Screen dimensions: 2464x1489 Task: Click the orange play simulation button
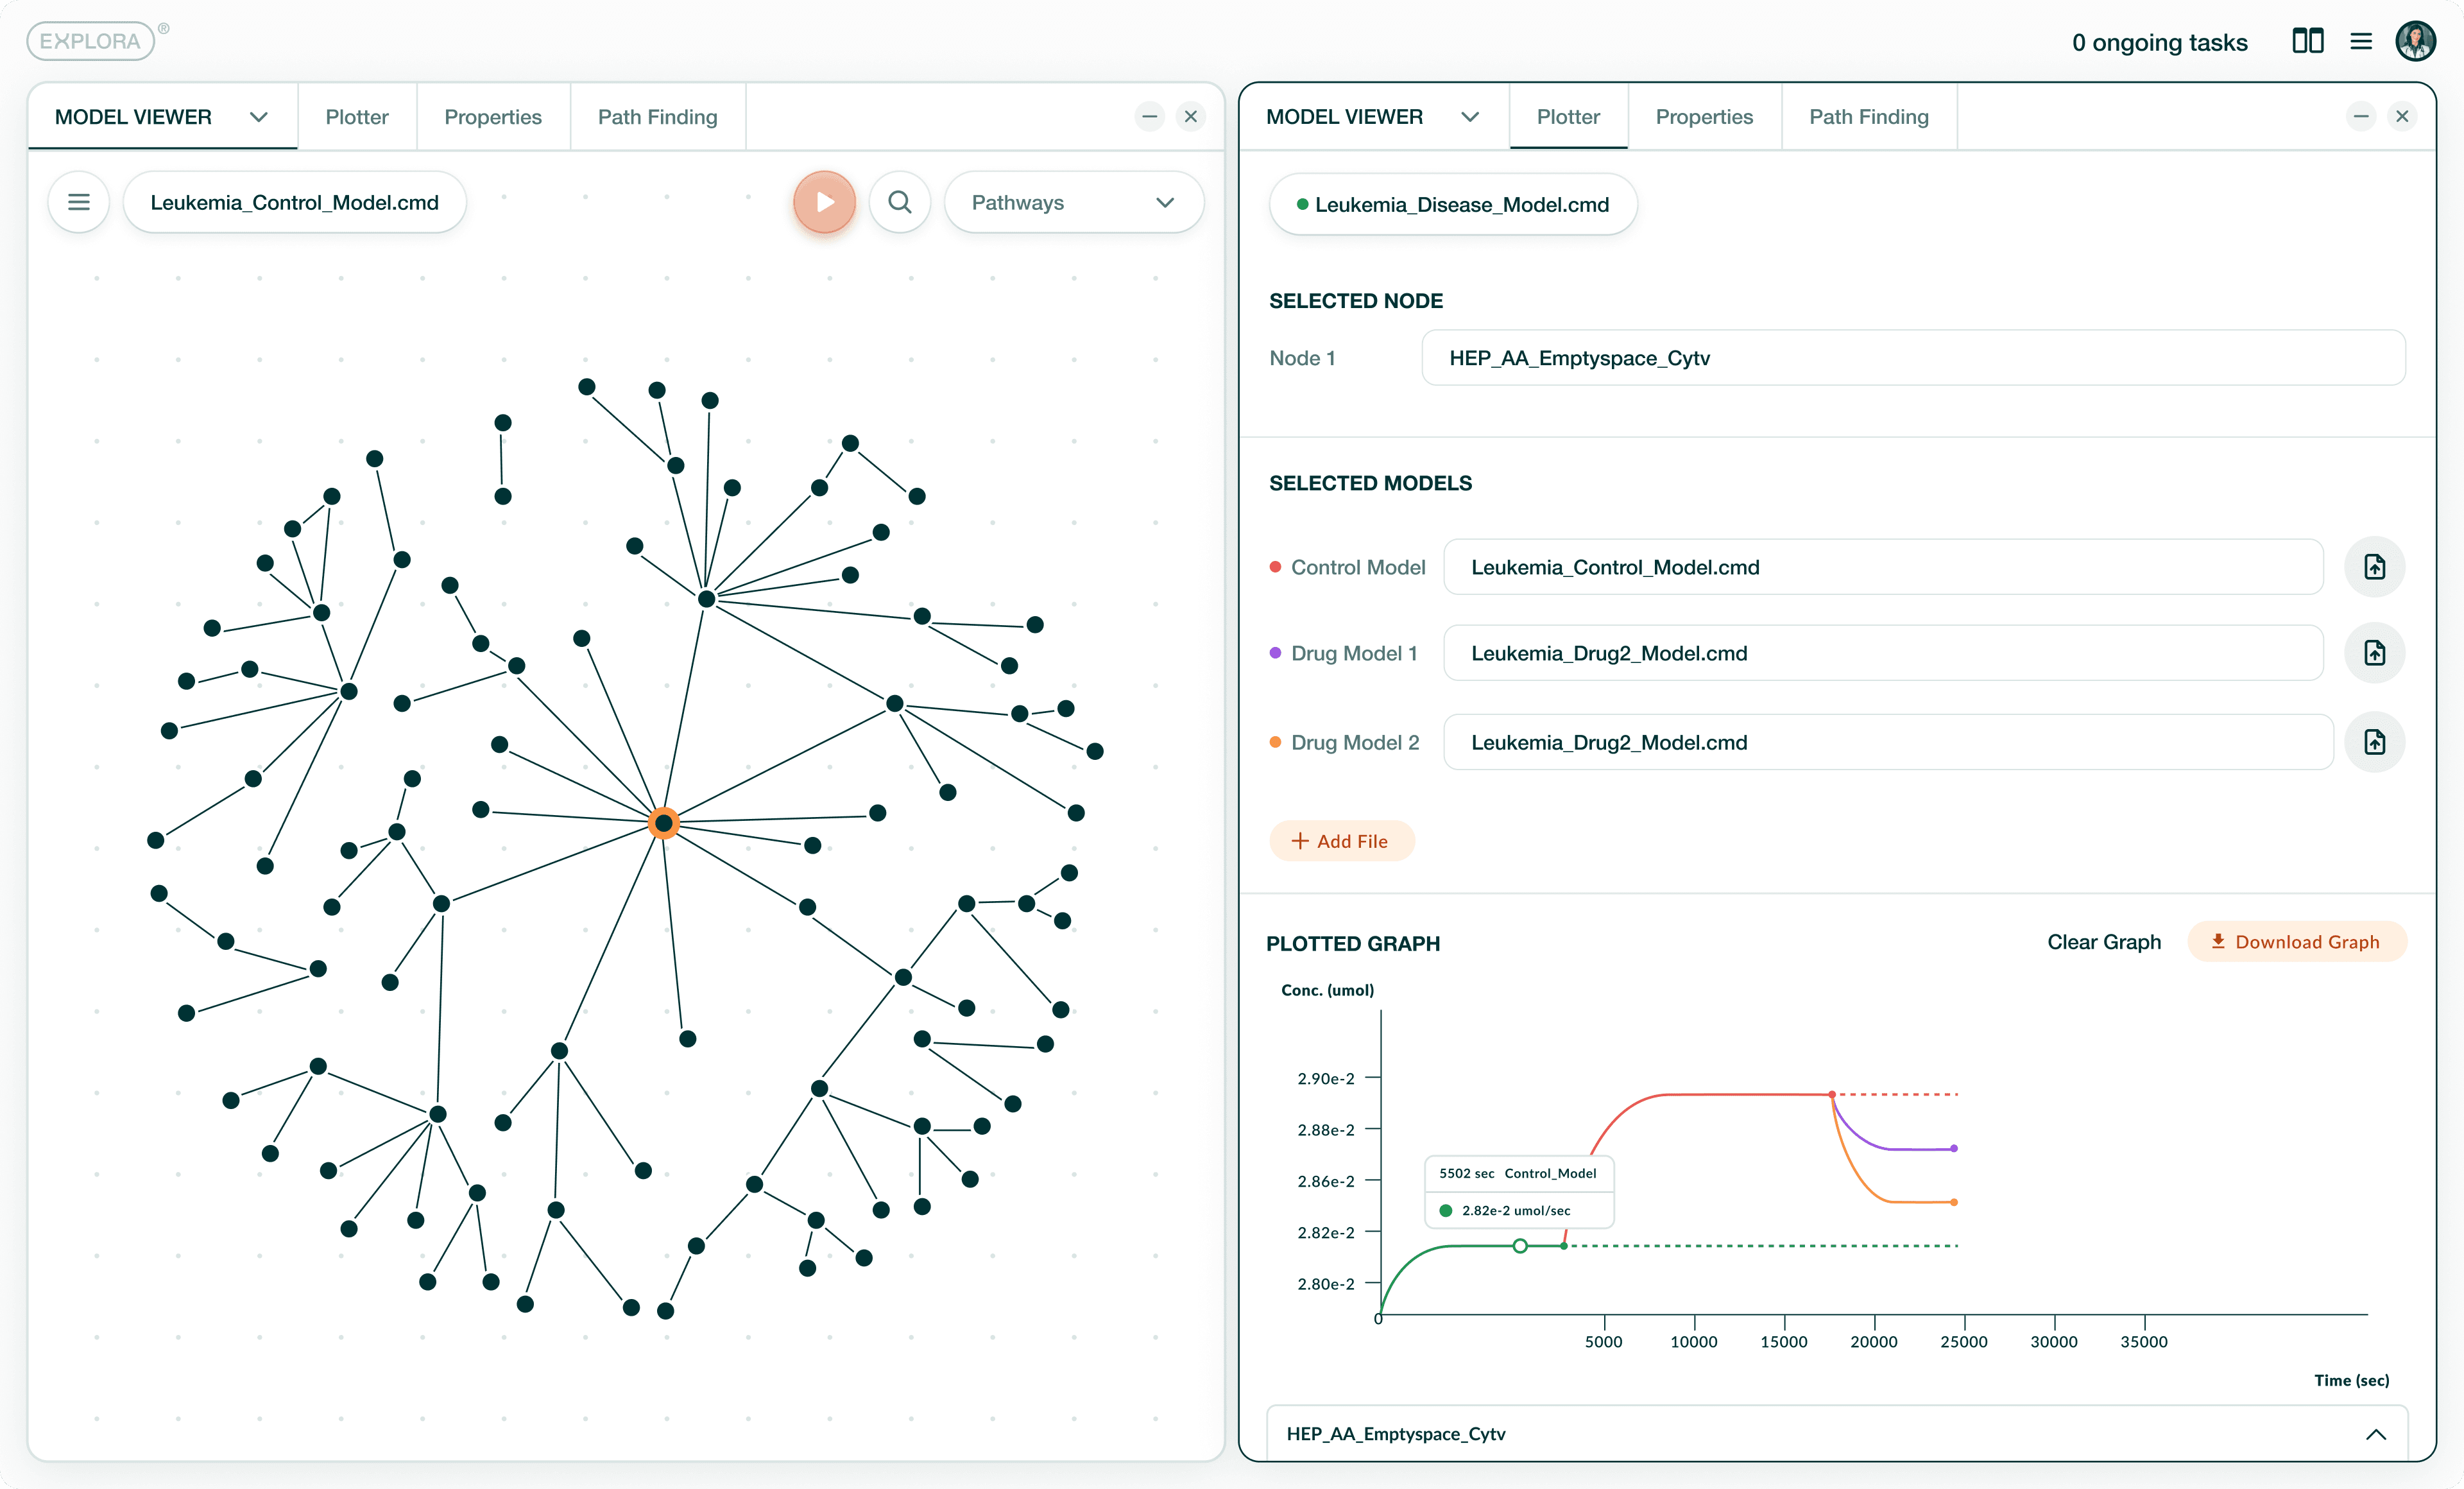(824, 202)
